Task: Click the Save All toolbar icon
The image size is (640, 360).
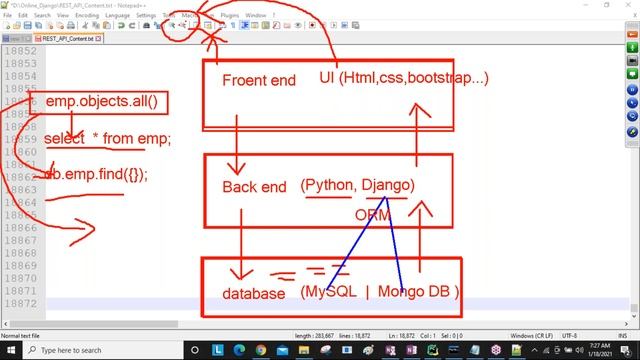Action: tap(38, 25)
